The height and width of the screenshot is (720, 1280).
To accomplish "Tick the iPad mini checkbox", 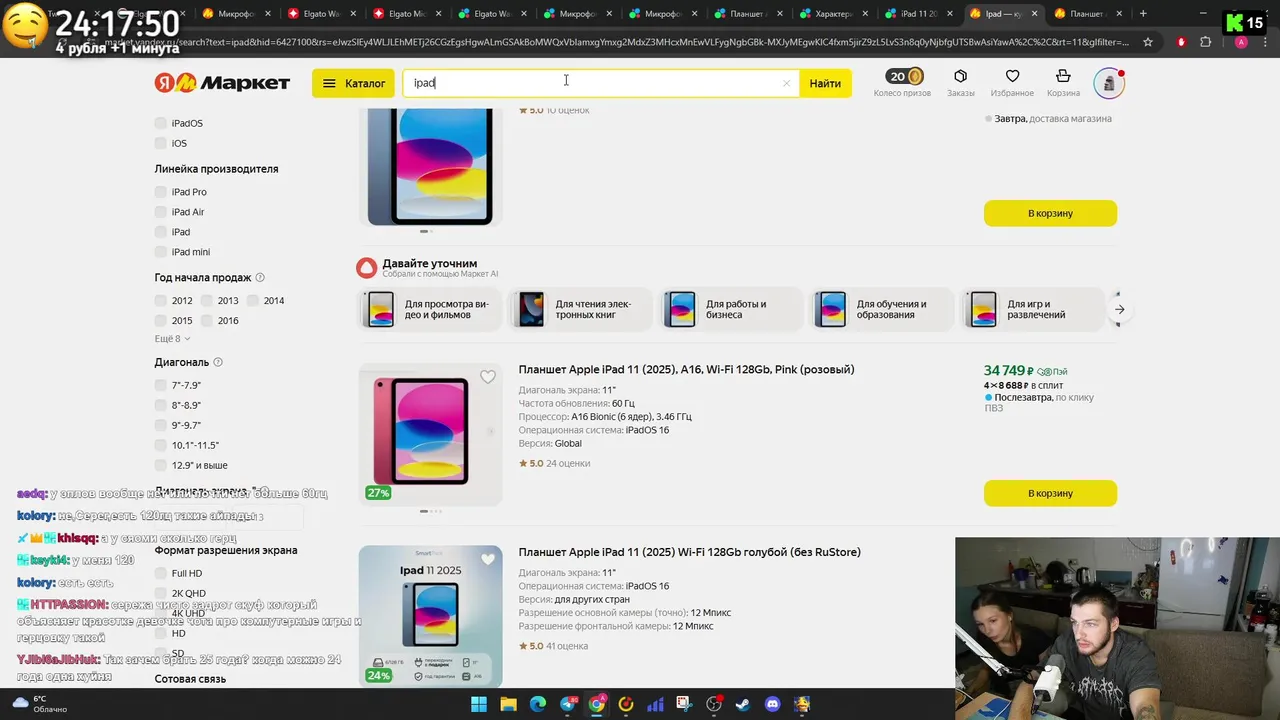I will point(160,252).
